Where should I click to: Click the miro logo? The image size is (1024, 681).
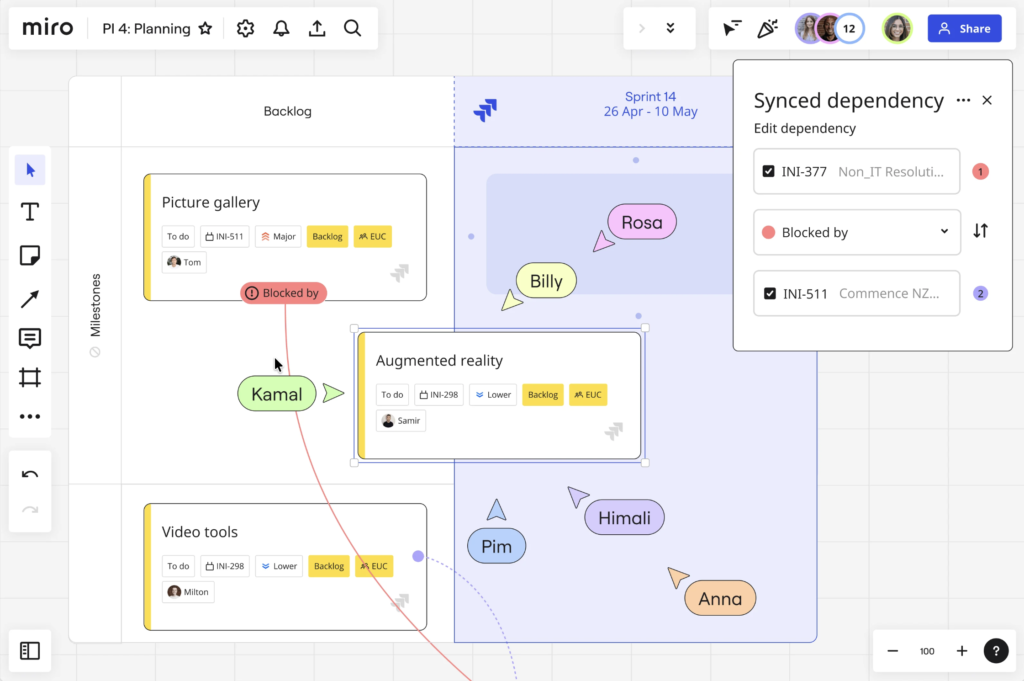[48, 28]
